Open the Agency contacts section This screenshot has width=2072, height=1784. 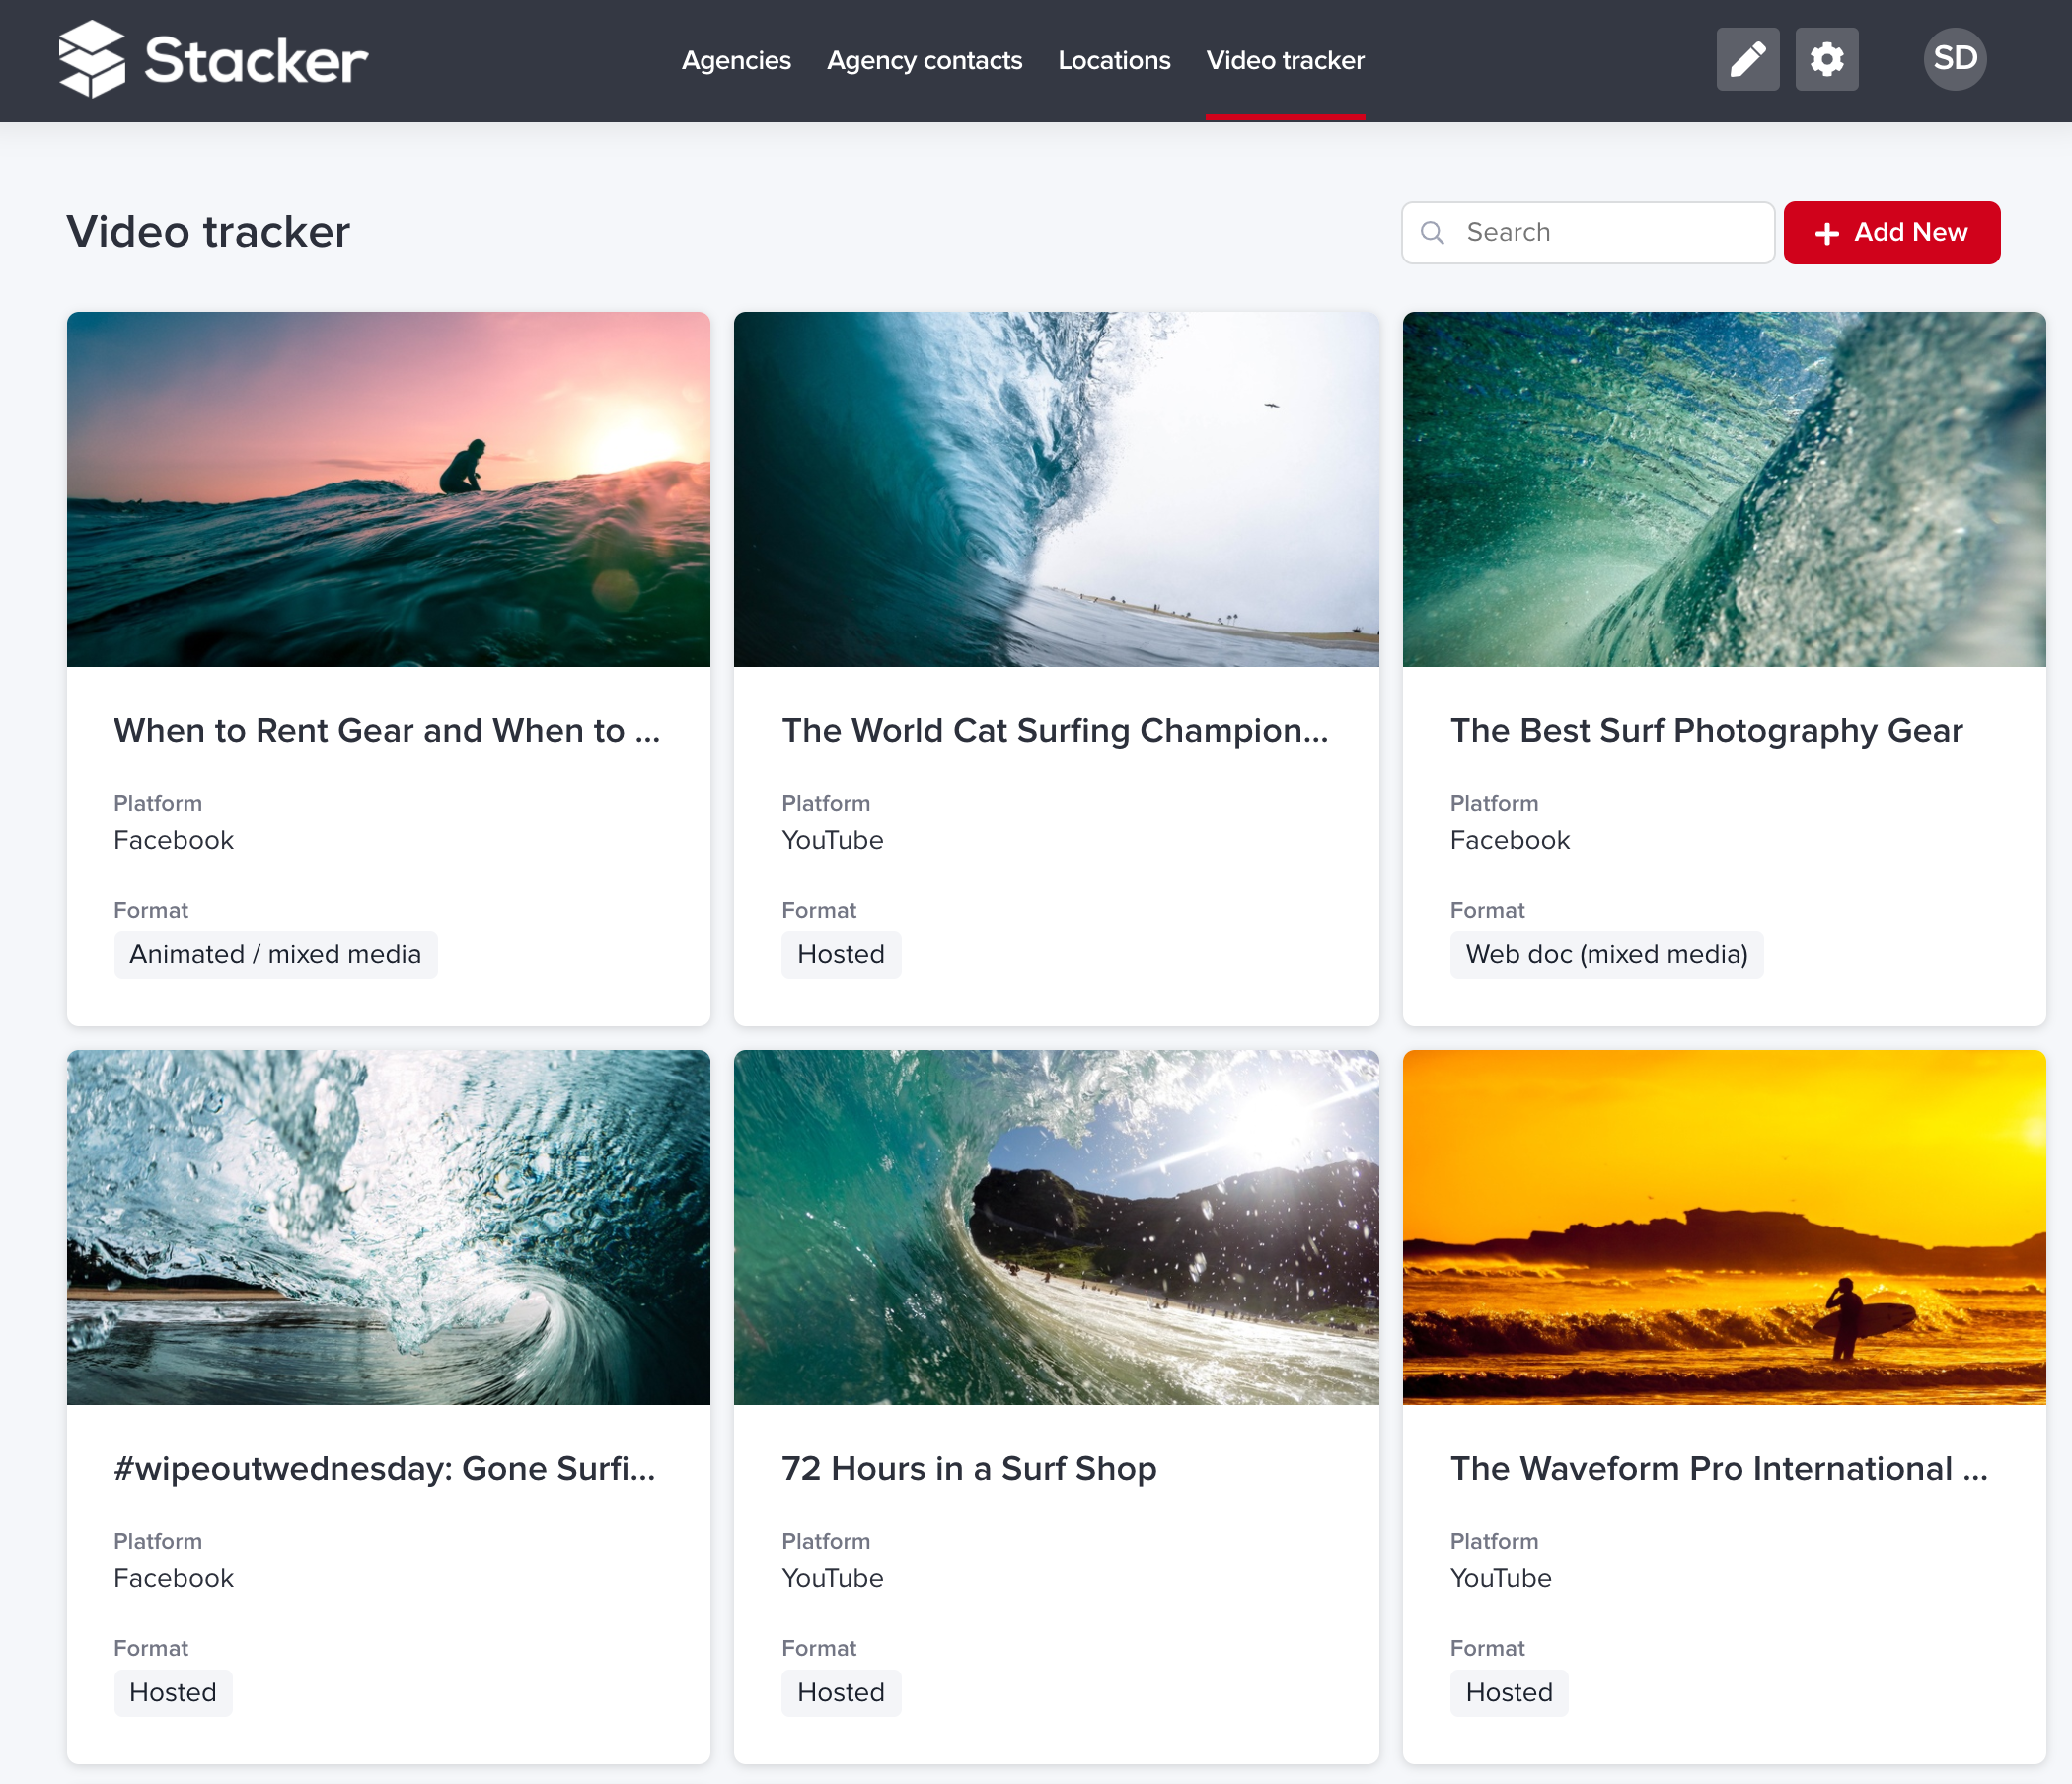pos(925,60)
